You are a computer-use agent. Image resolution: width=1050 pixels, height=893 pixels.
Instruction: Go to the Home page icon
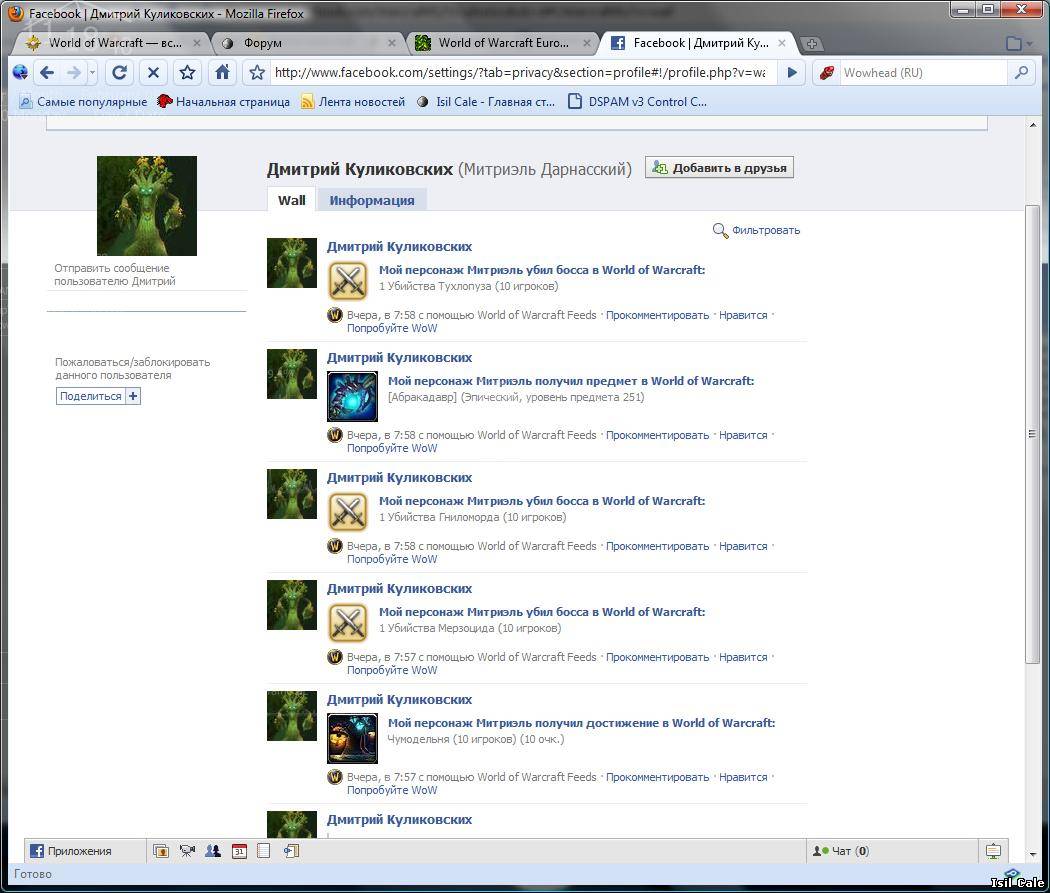[222, 72]
